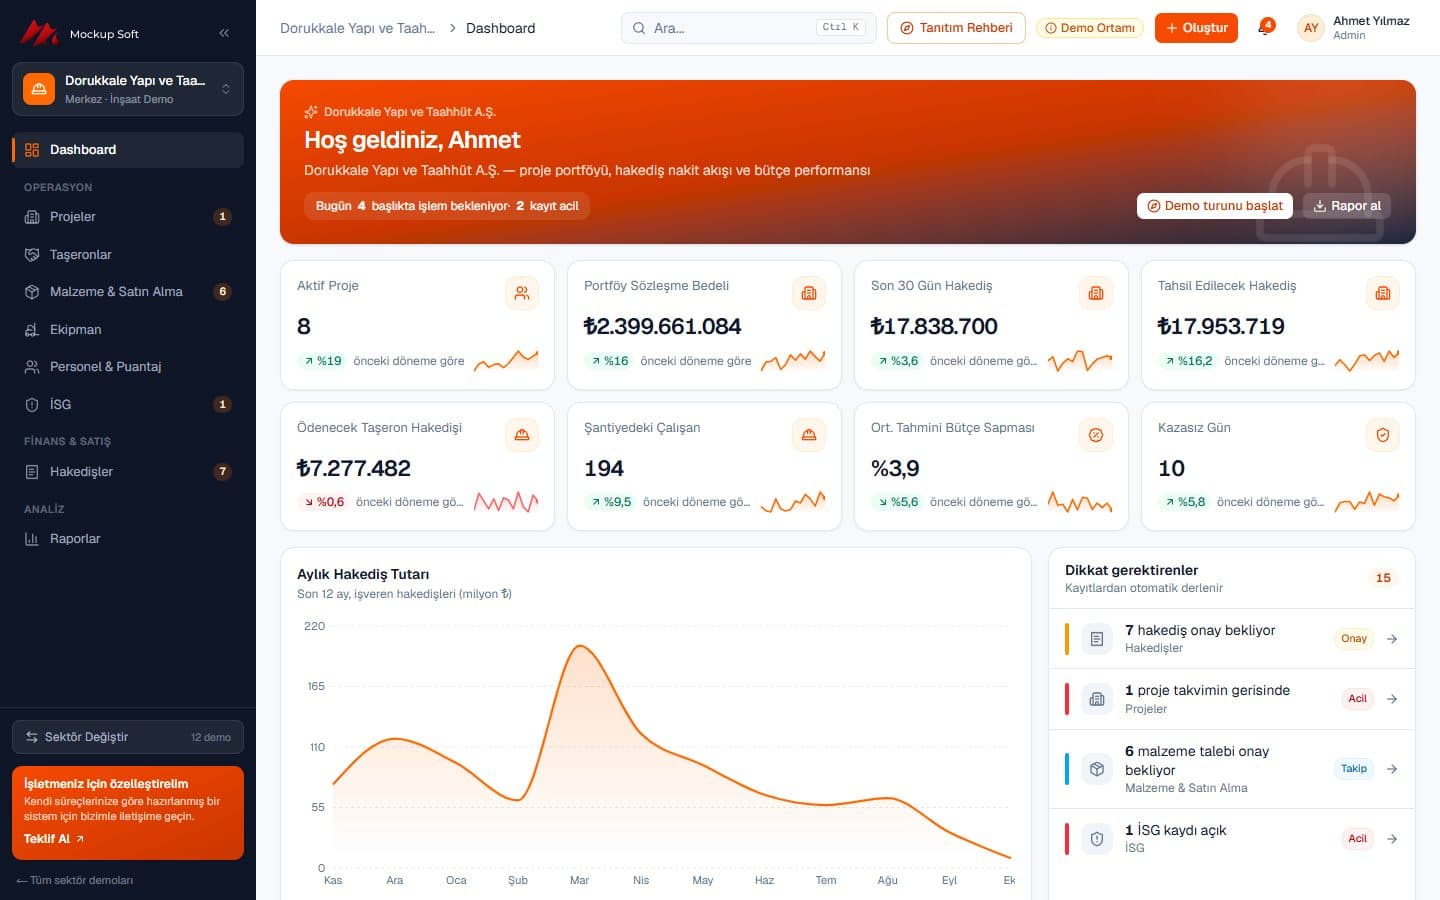Open İSG sidebar item

click(x=128, y=405)
